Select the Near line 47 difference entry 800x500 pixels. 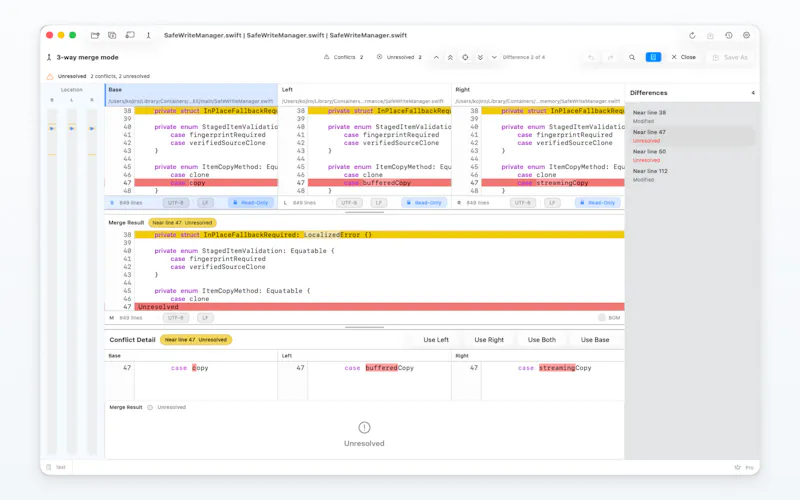(x=691, y=136)
